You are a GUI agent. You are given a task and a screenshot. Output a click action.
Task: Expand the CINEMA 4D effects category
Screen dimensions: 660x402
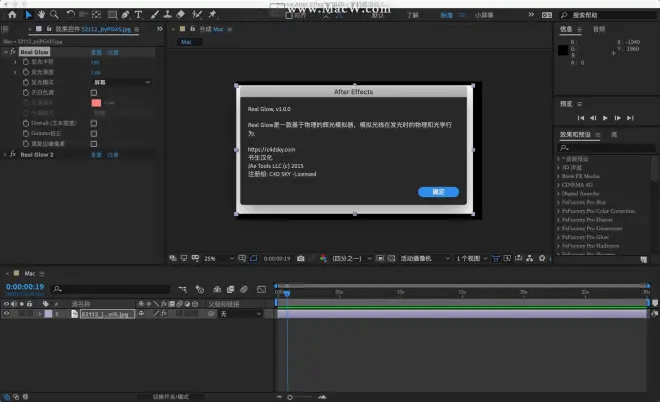(x=558, y=185)
